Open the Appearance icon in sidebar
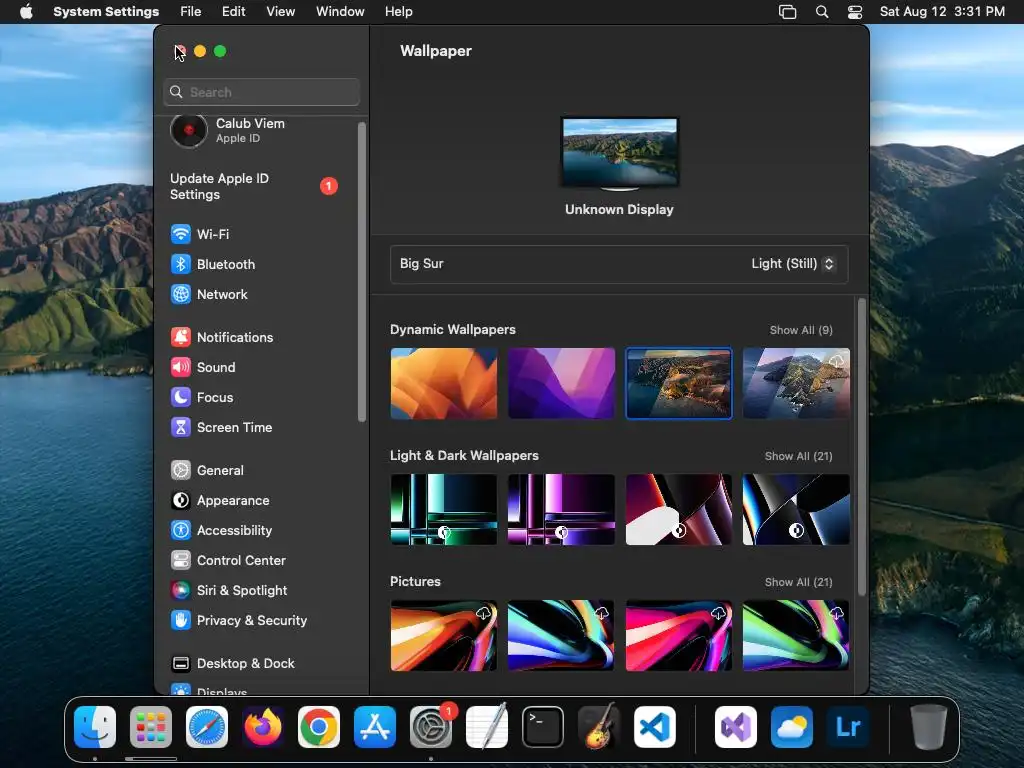This screenshot has width=1024, height=768. (x=180, y=500)
